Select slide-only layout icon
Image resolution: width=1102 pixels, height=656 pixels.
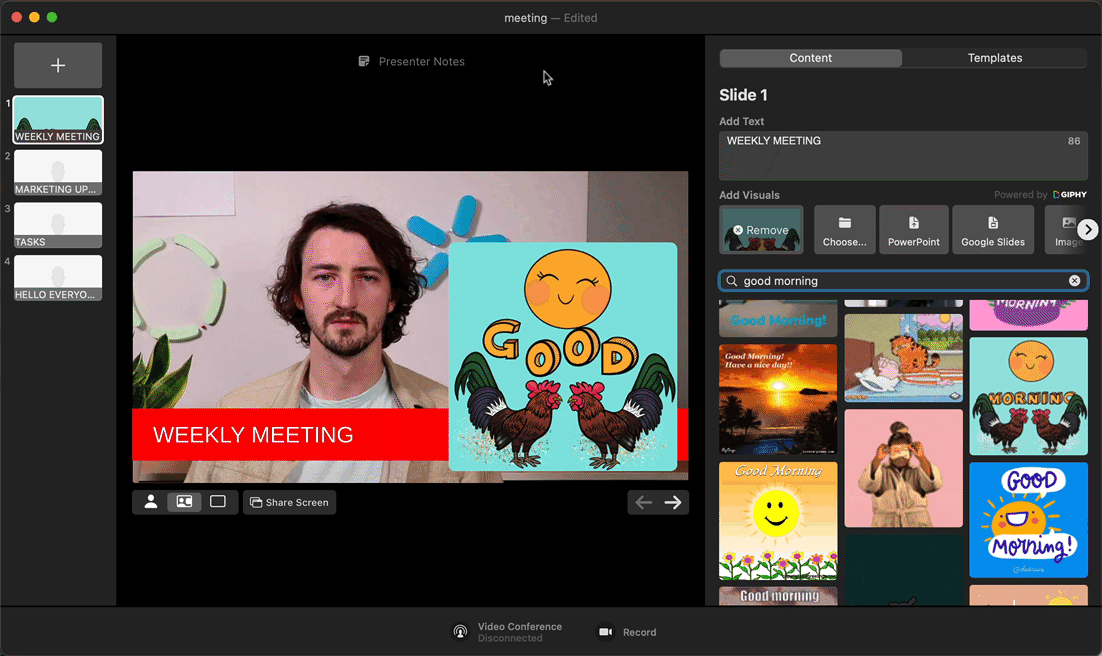[x=217, y=502]
